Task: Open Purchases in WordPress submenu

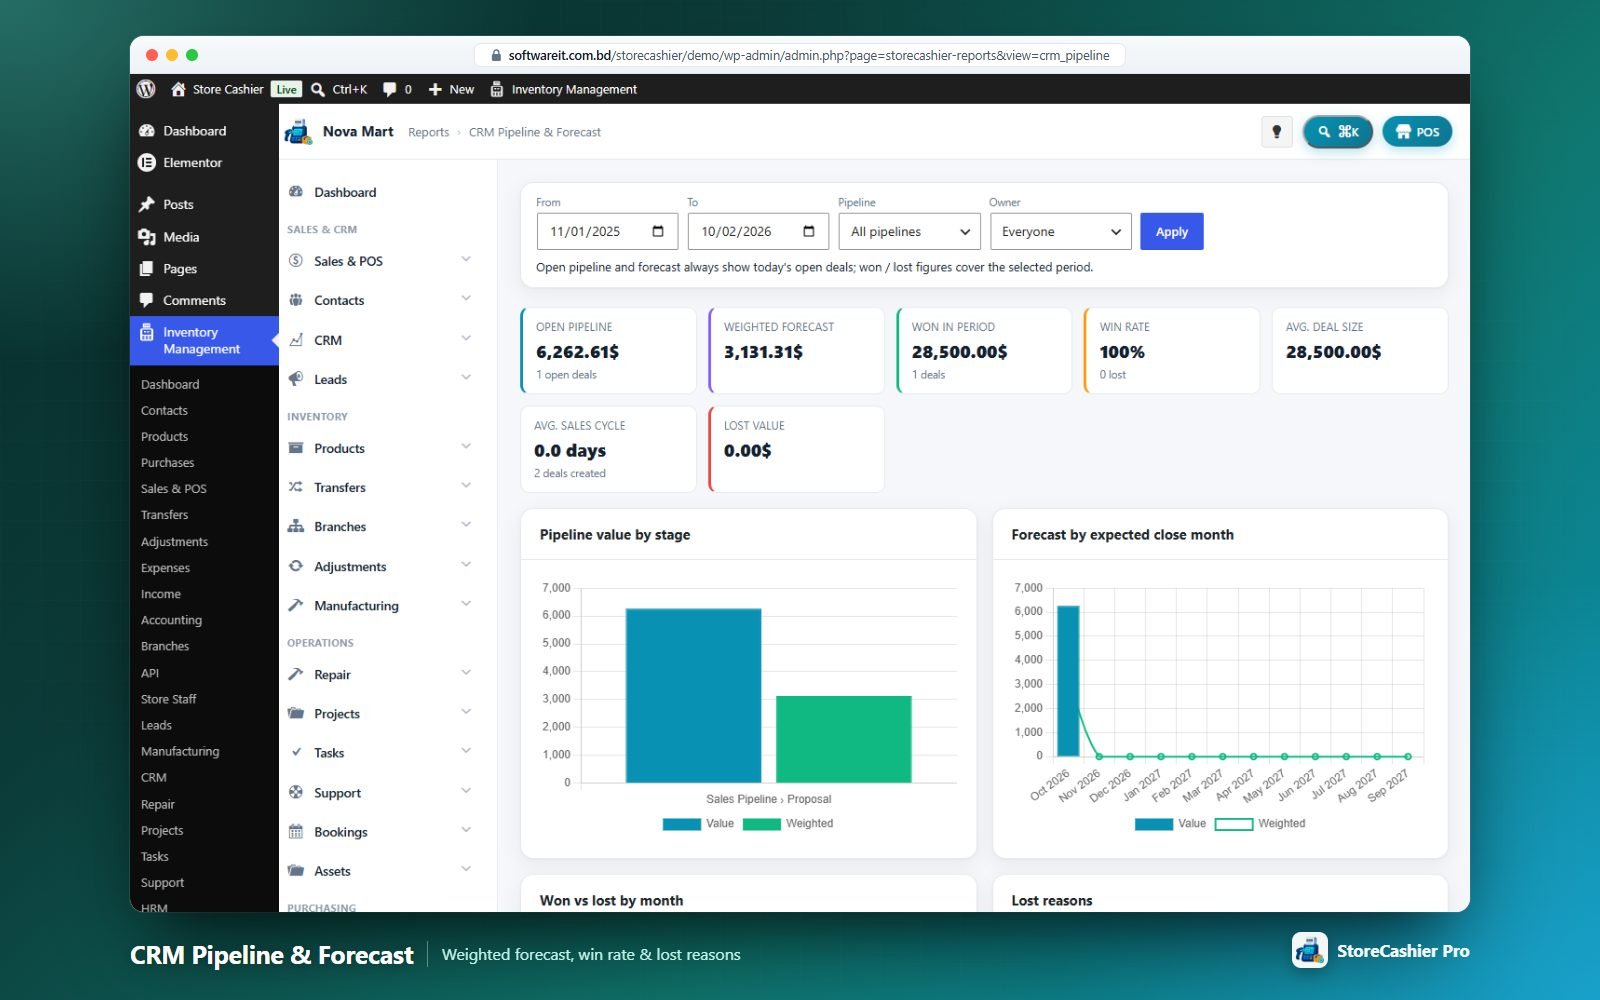Action: (167, 463)
